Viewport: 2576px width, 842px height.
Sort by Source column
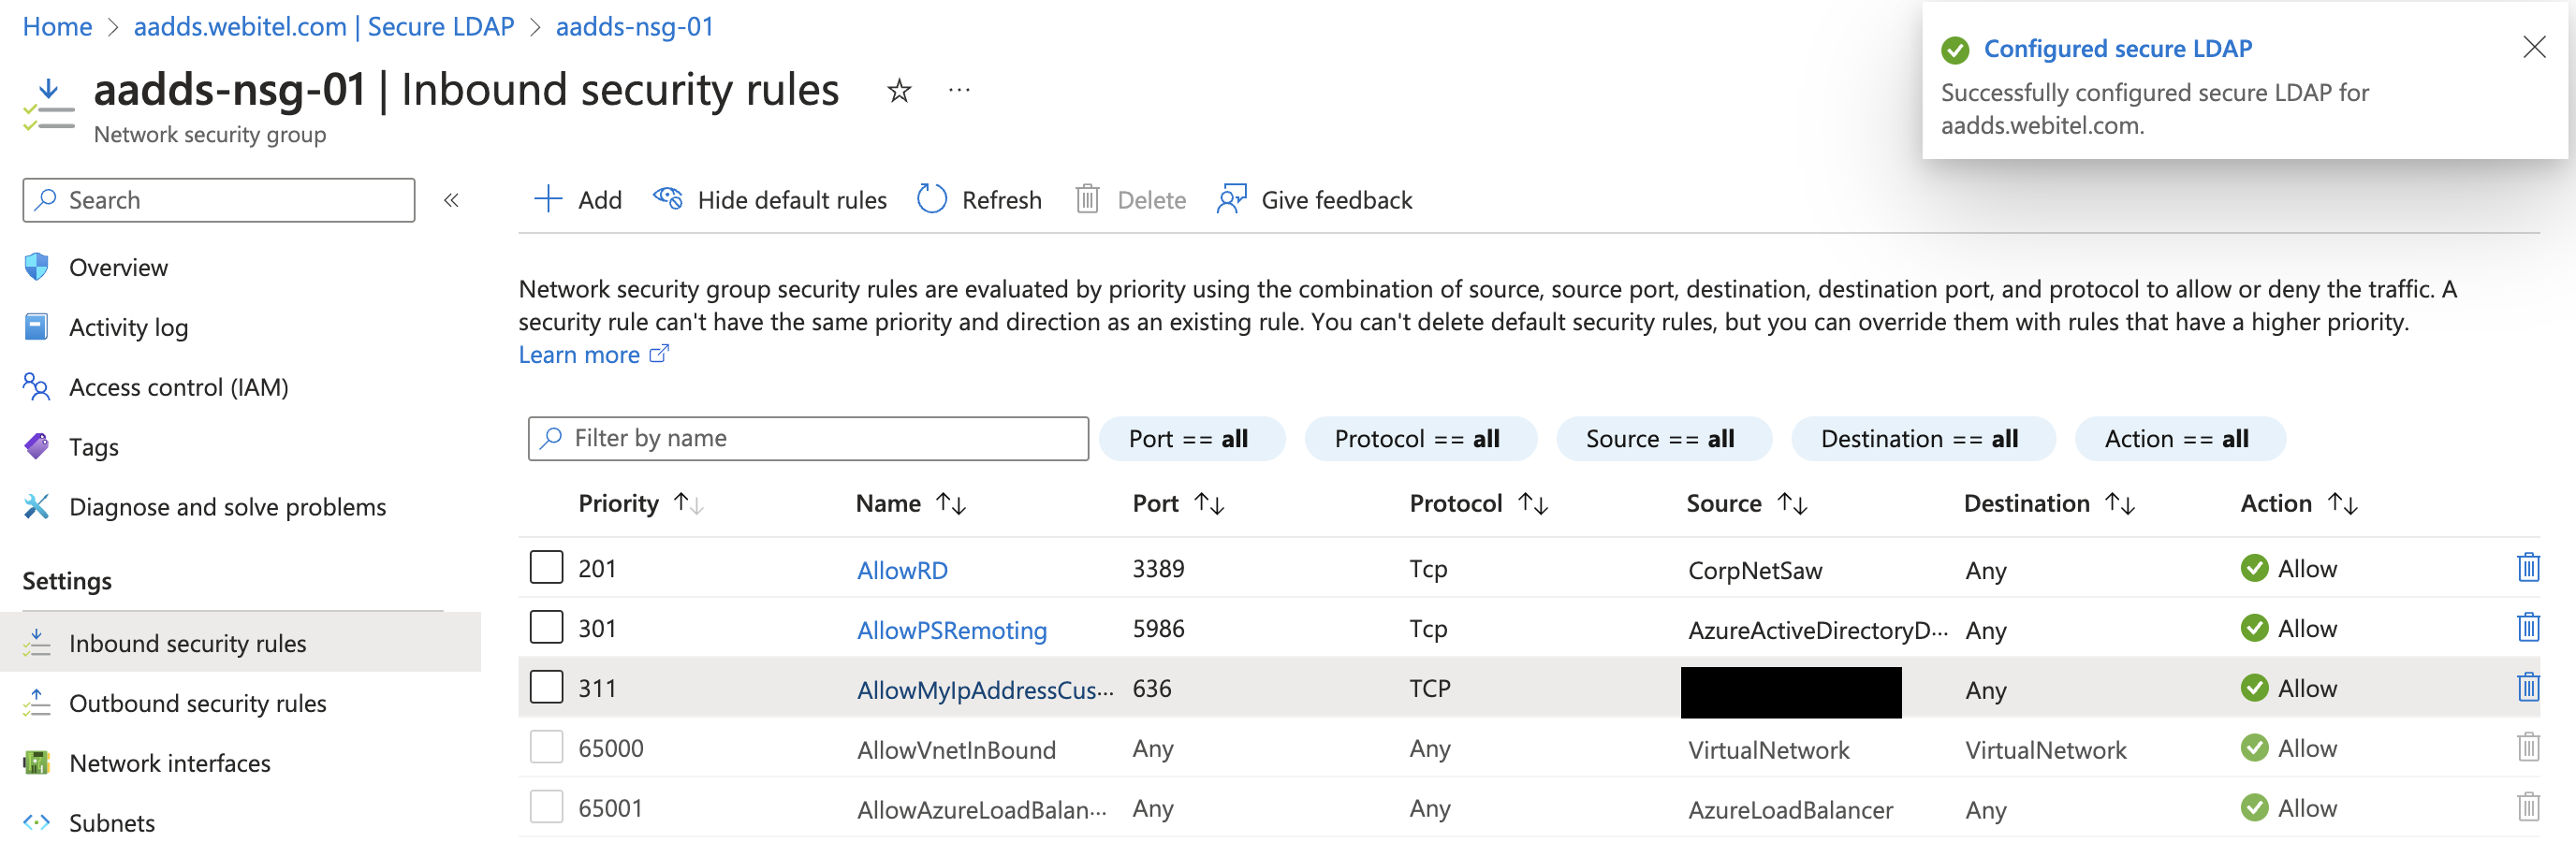click(1746, 504)
